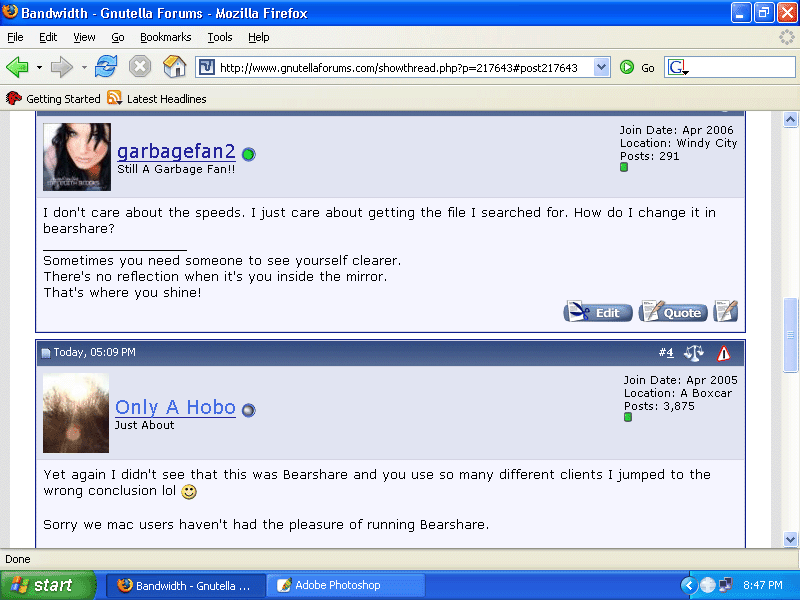Click the green Go arrow icon
800x600 pixels.
[627, 67]
